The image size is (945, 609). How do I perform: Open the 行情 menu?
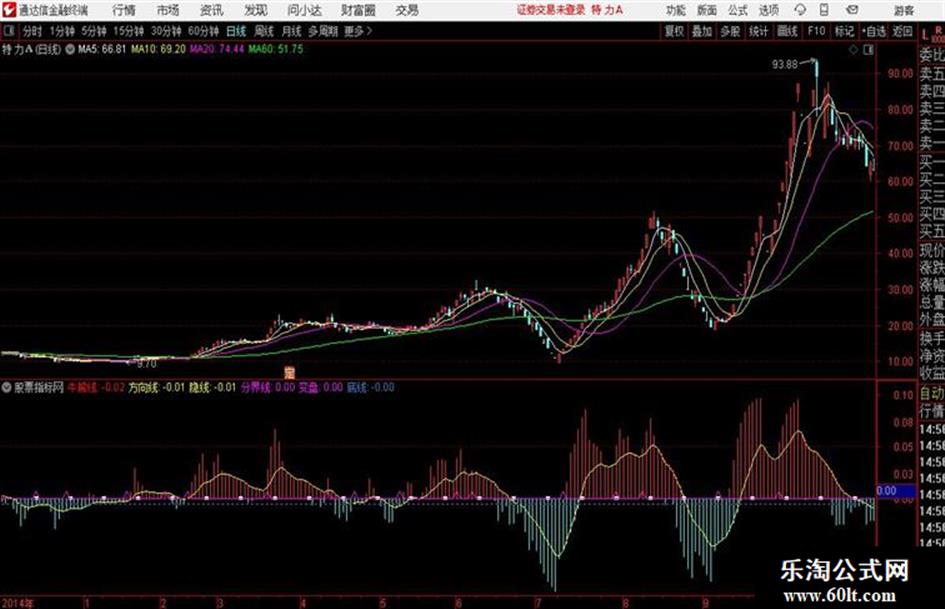click(124, 10)
